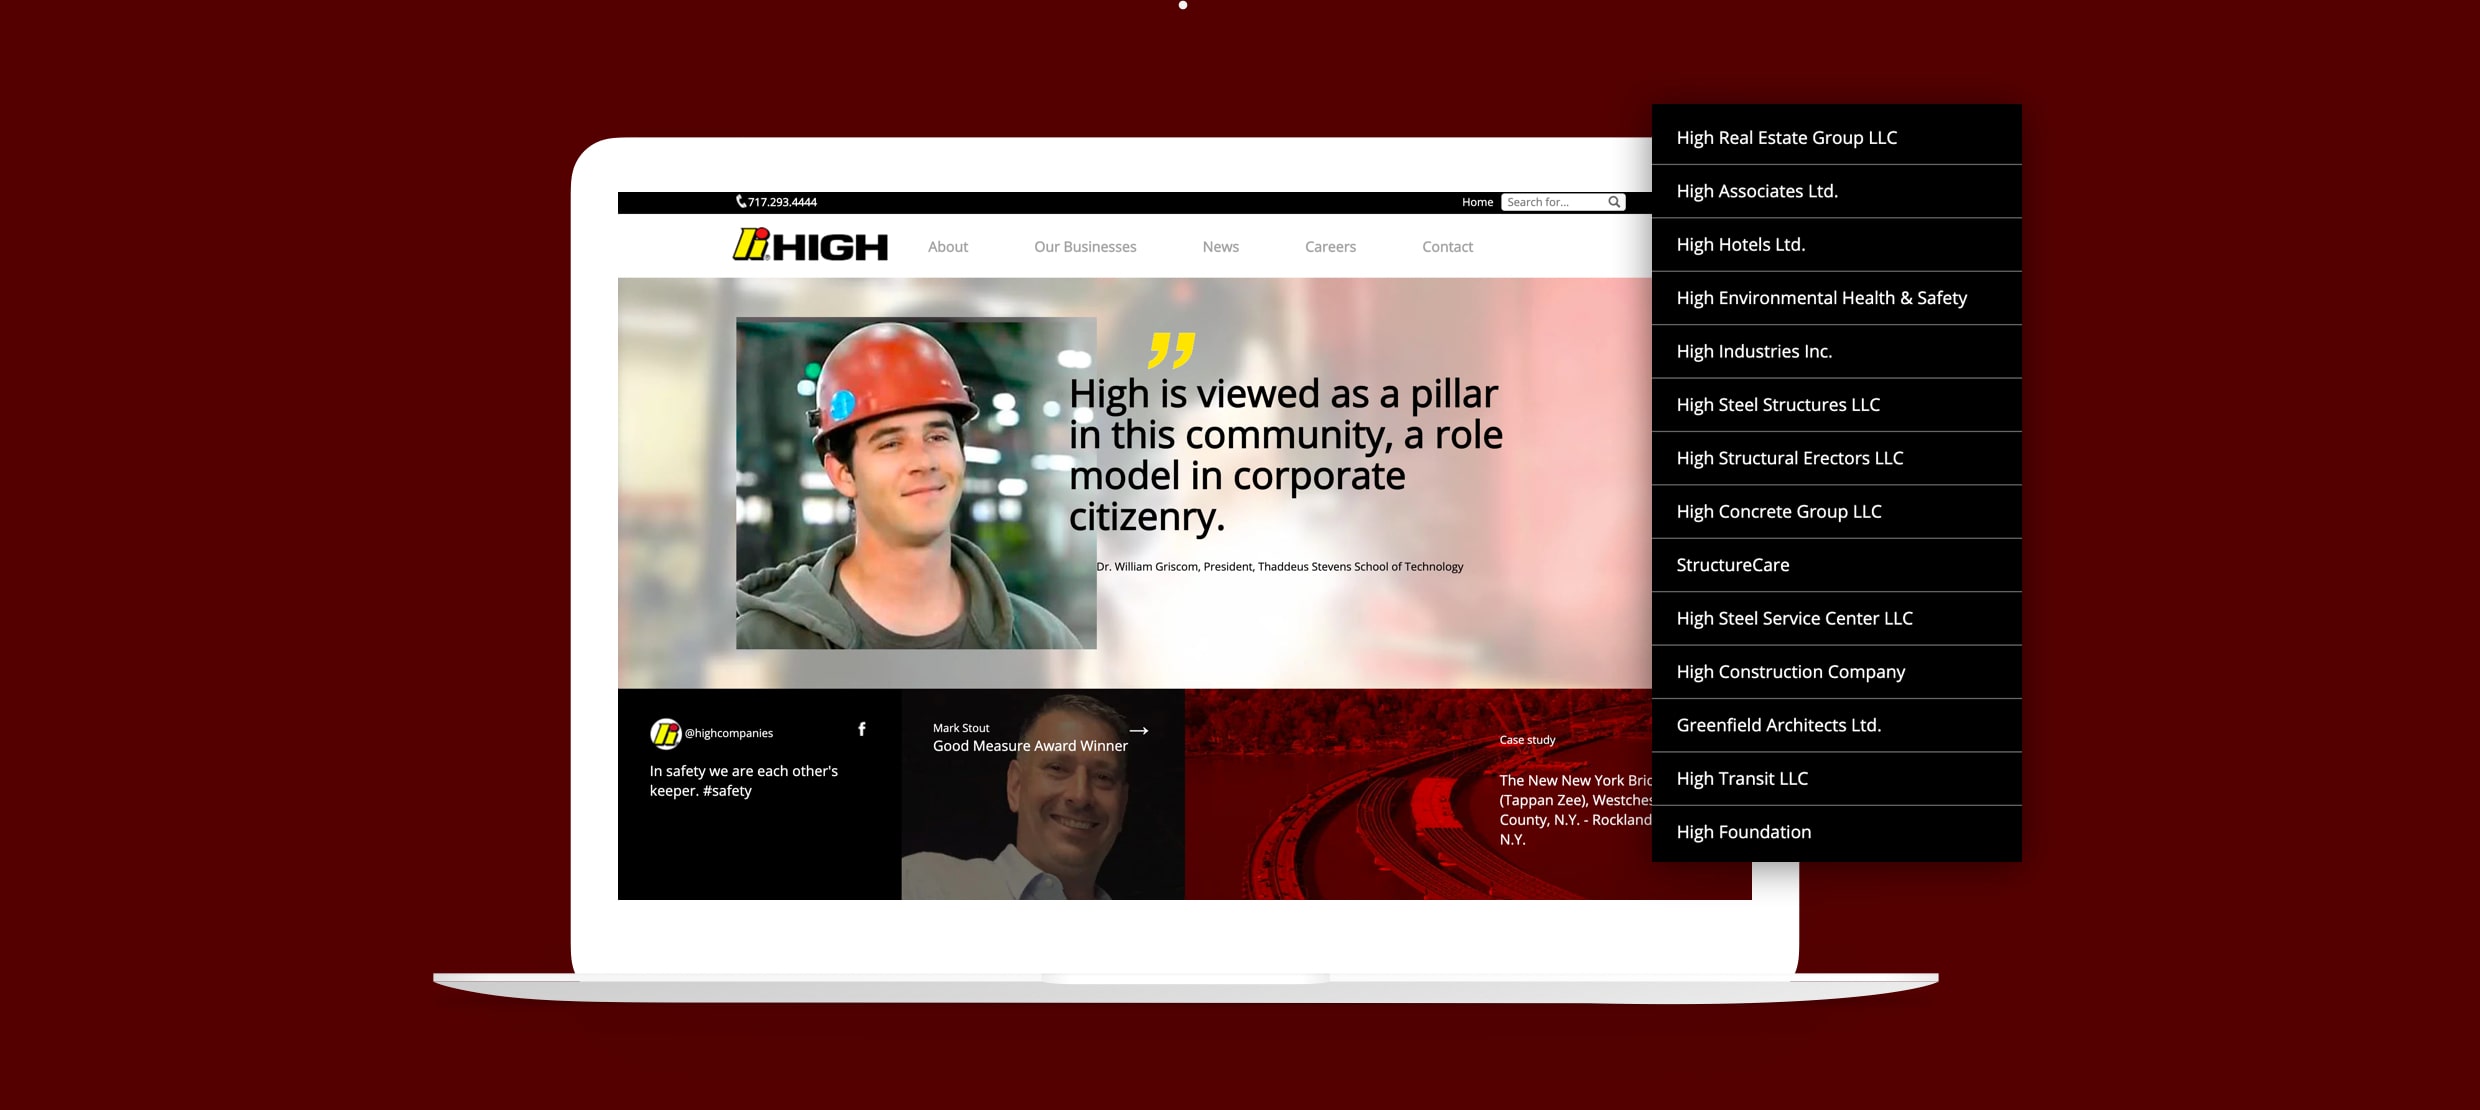Image resolution: width=2480 pixels, height=1110 pixels.
Task: Click the arrow beside Good Measure Award Winner
Action: [x=1140, y=731]
